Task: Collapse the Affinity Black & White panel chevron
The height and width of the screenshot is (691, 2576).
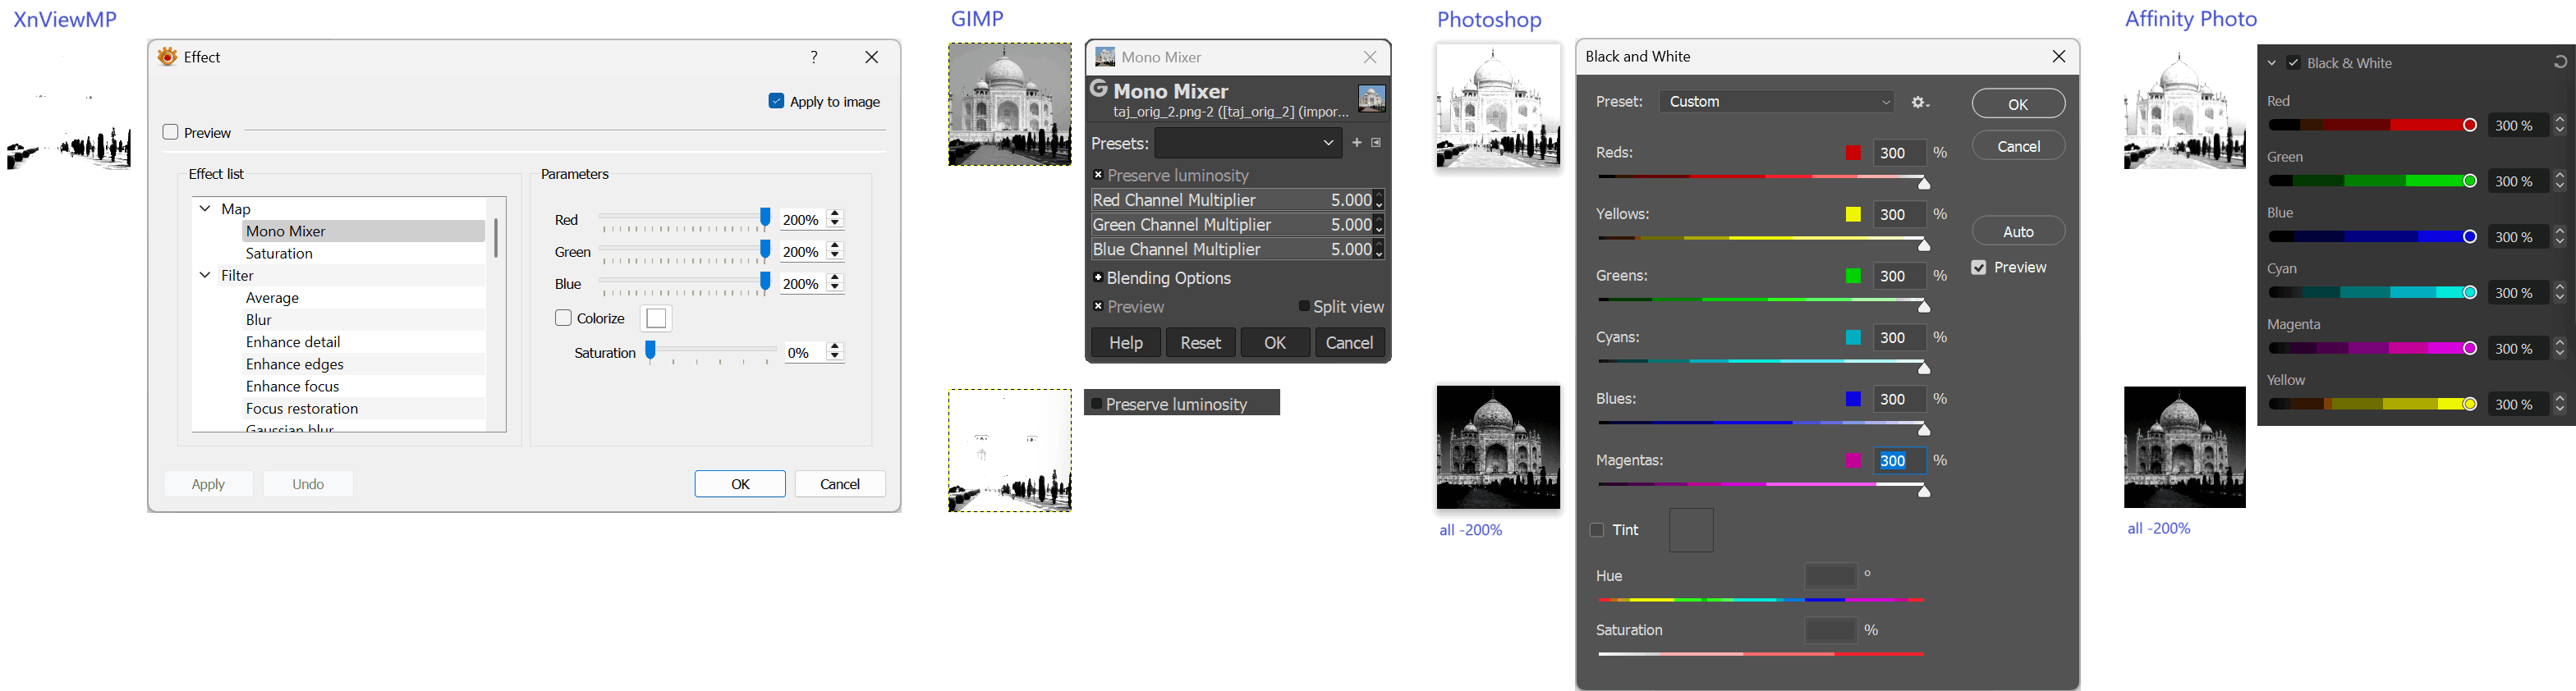Action: click(2272, 63)
